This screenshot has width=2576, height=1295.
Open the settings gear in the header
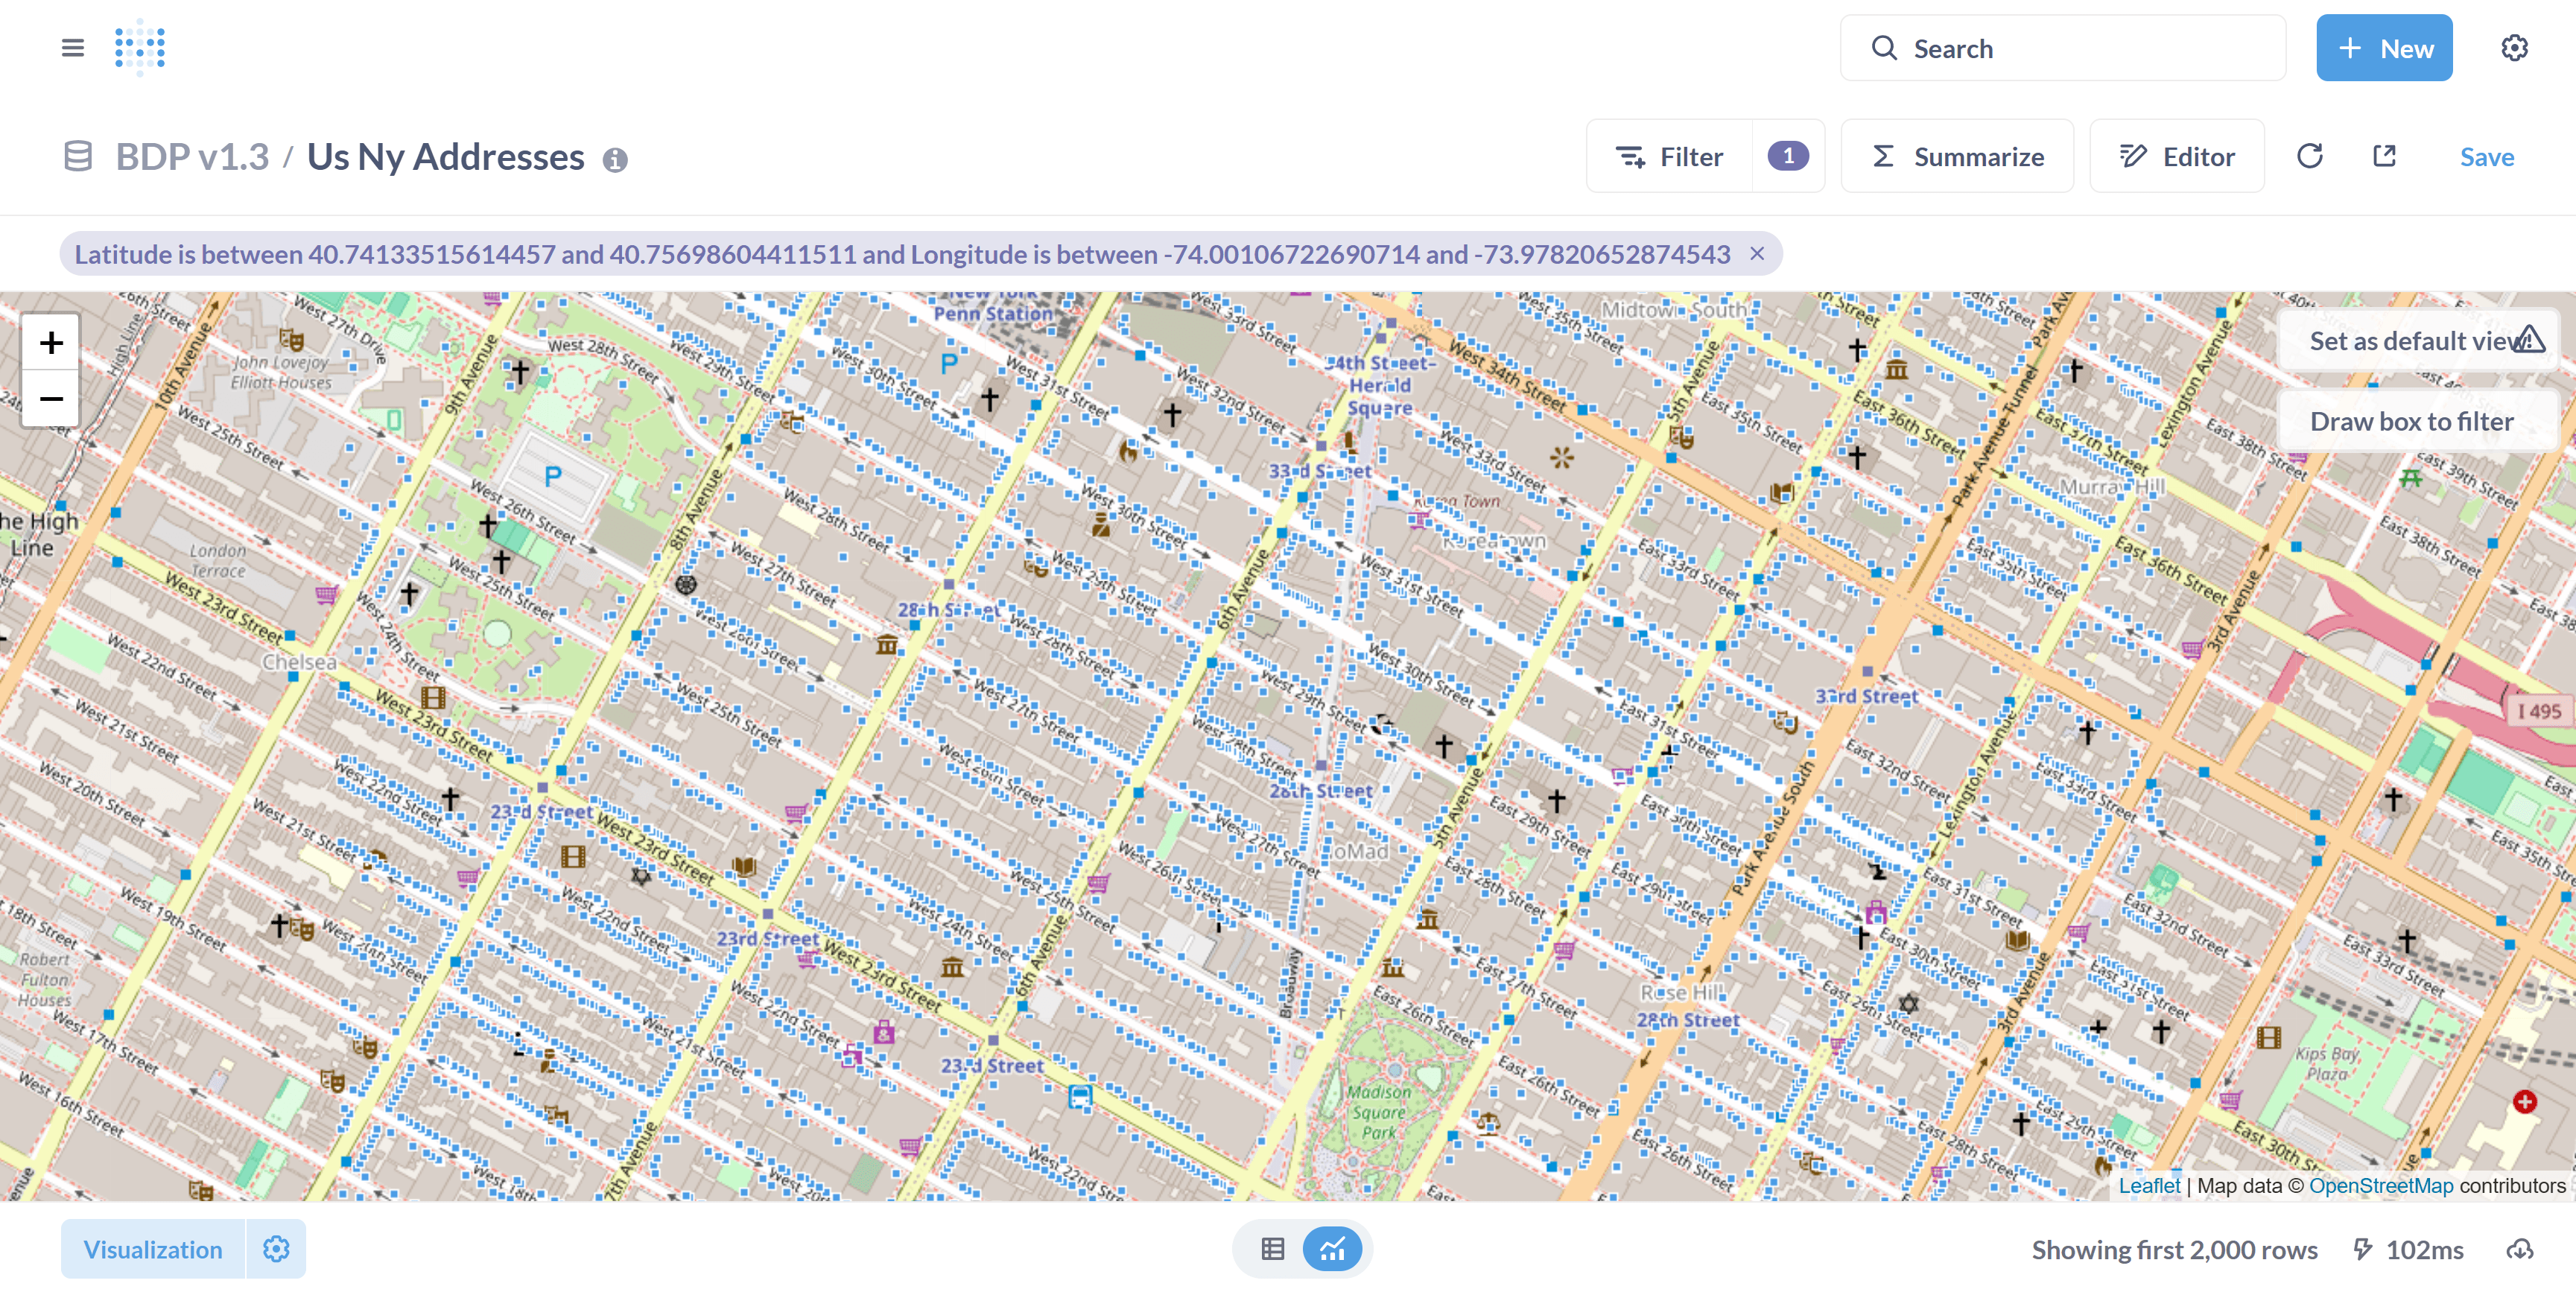(2514, 48)
